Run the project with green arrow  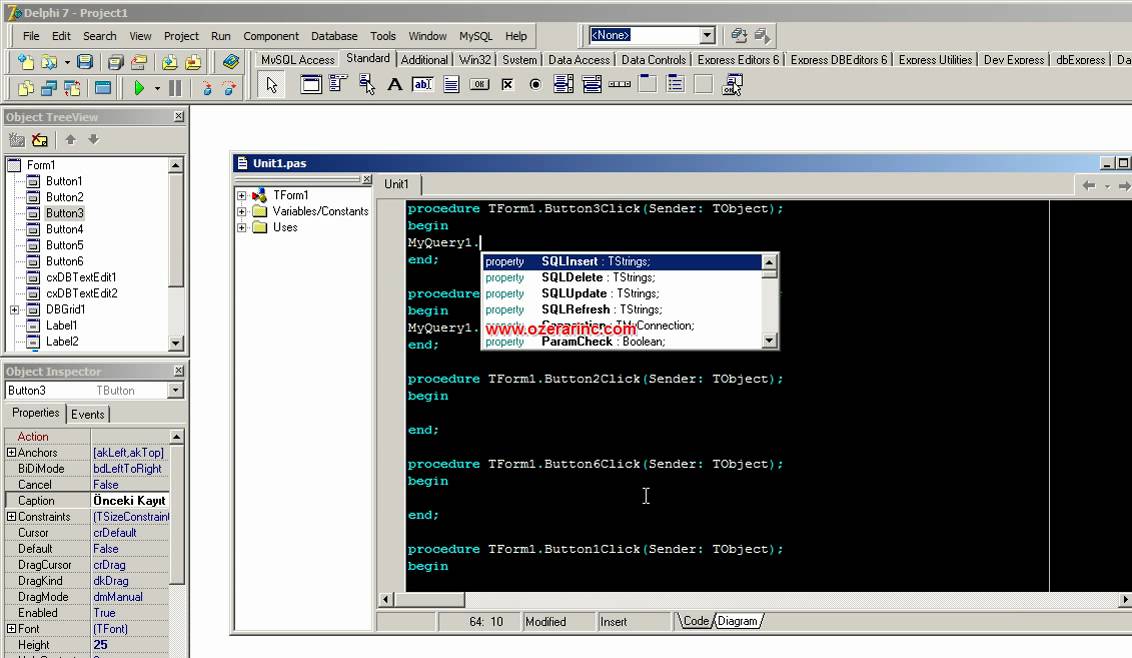139,88
